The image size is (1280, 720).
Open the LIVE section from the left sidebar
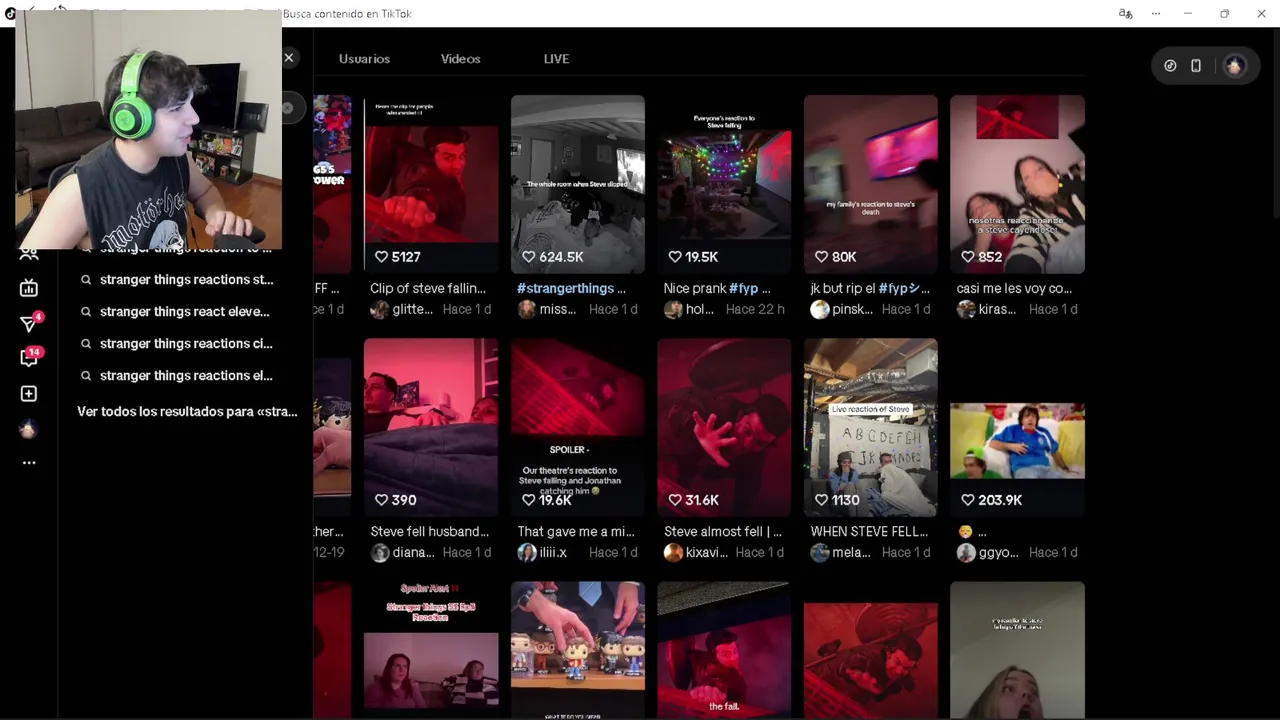[29, 289]
